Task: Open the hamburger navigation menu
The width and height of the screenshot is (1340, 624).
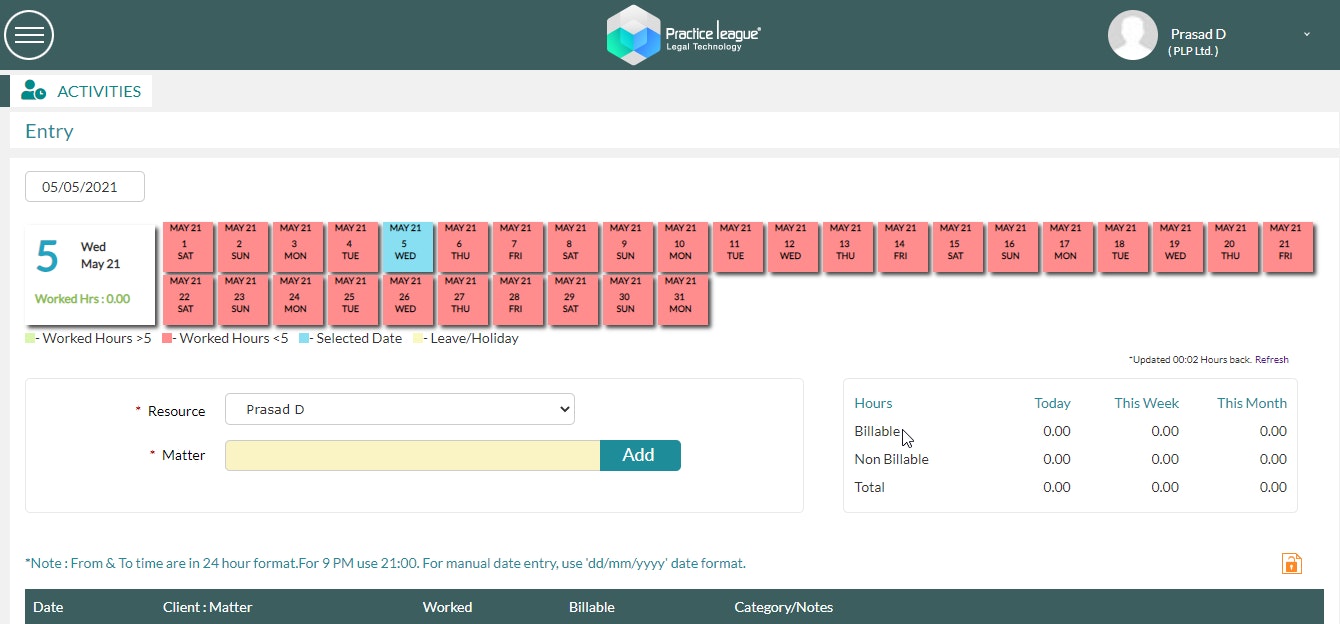Action: click(29, 35)
